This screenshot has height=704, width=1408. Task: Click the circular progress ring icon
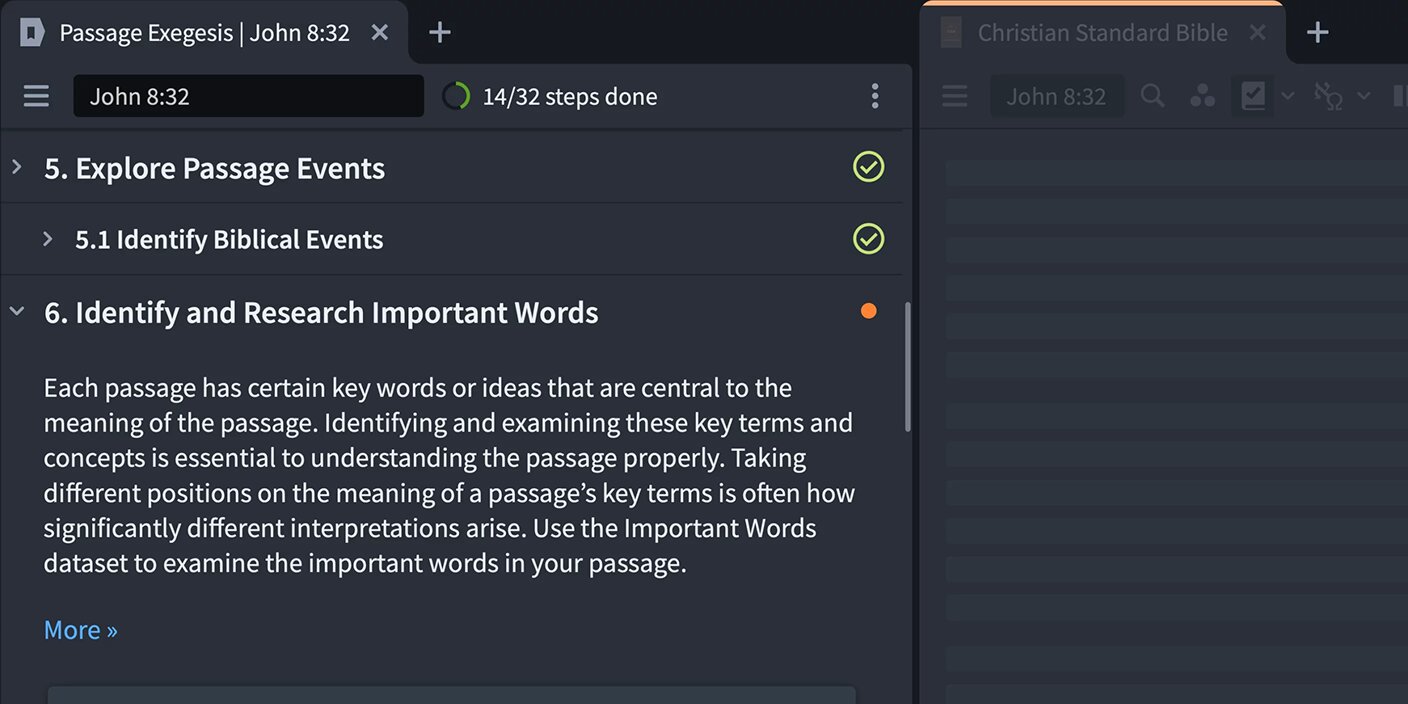point(456,96)
